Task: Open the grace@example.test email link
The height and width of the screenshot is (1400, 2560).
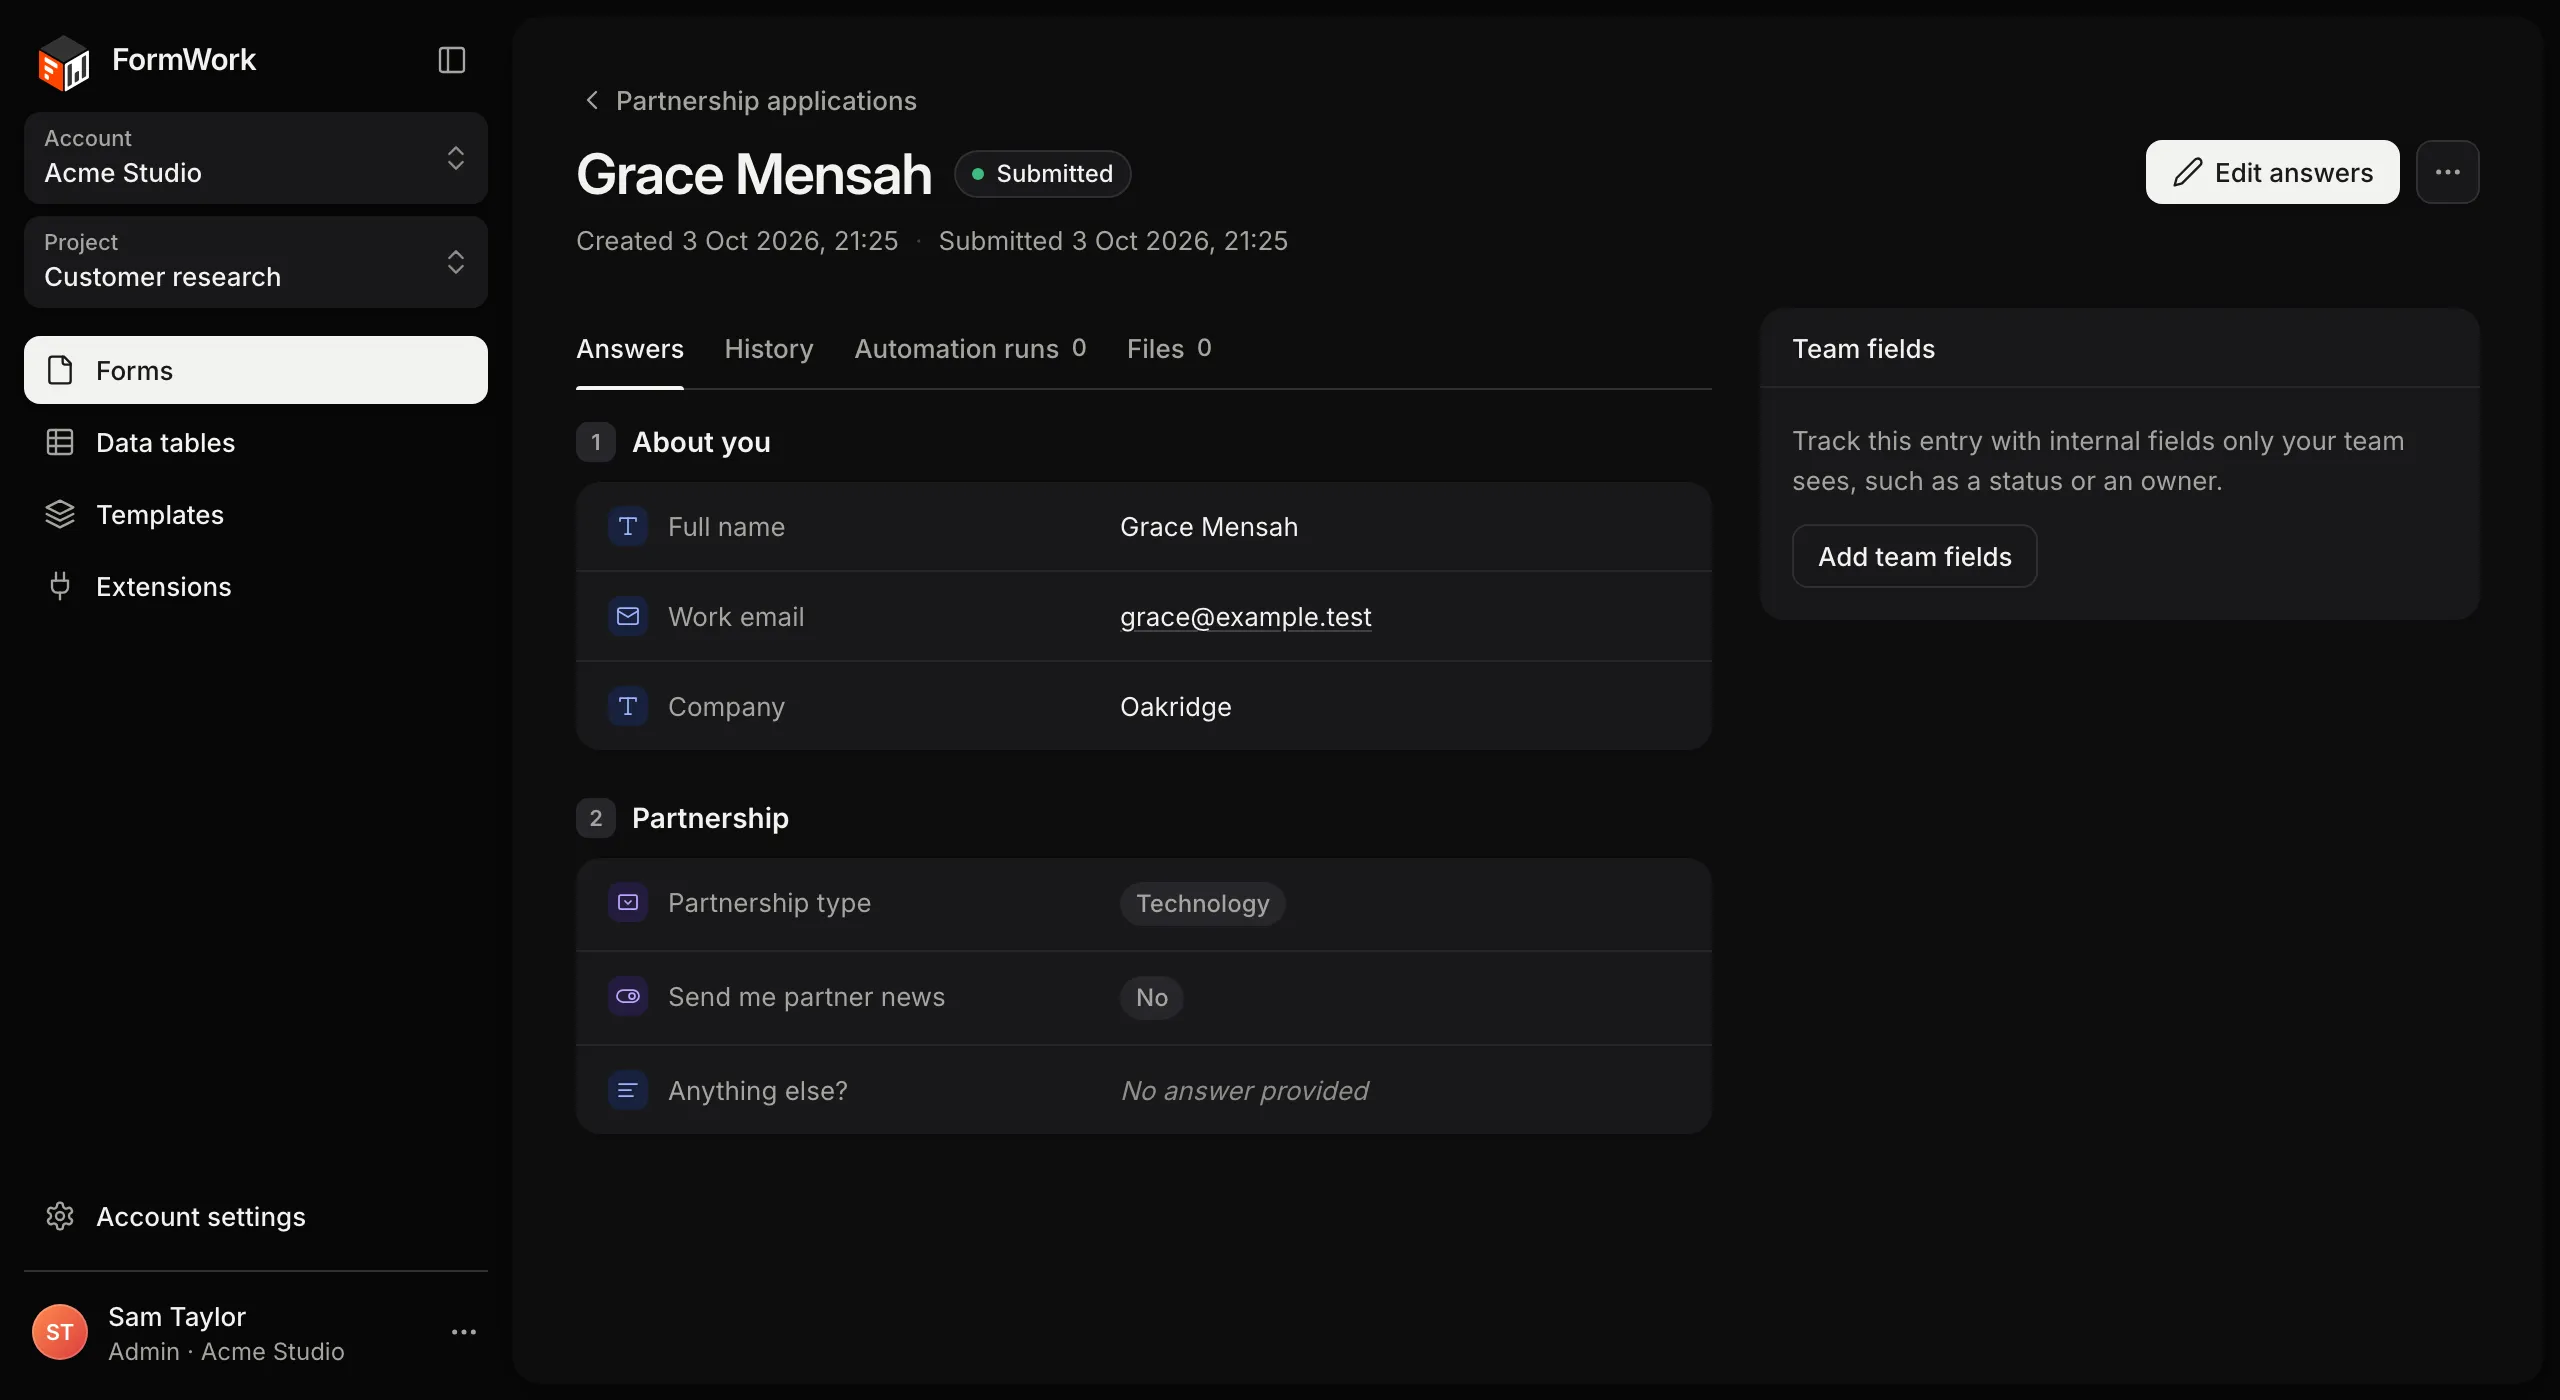Action: tap(1246, 617)
